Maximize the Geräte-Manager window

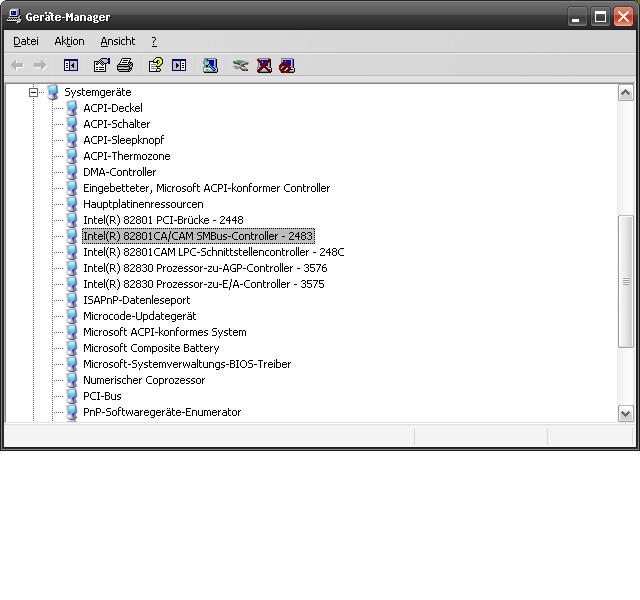click(600, 17)
